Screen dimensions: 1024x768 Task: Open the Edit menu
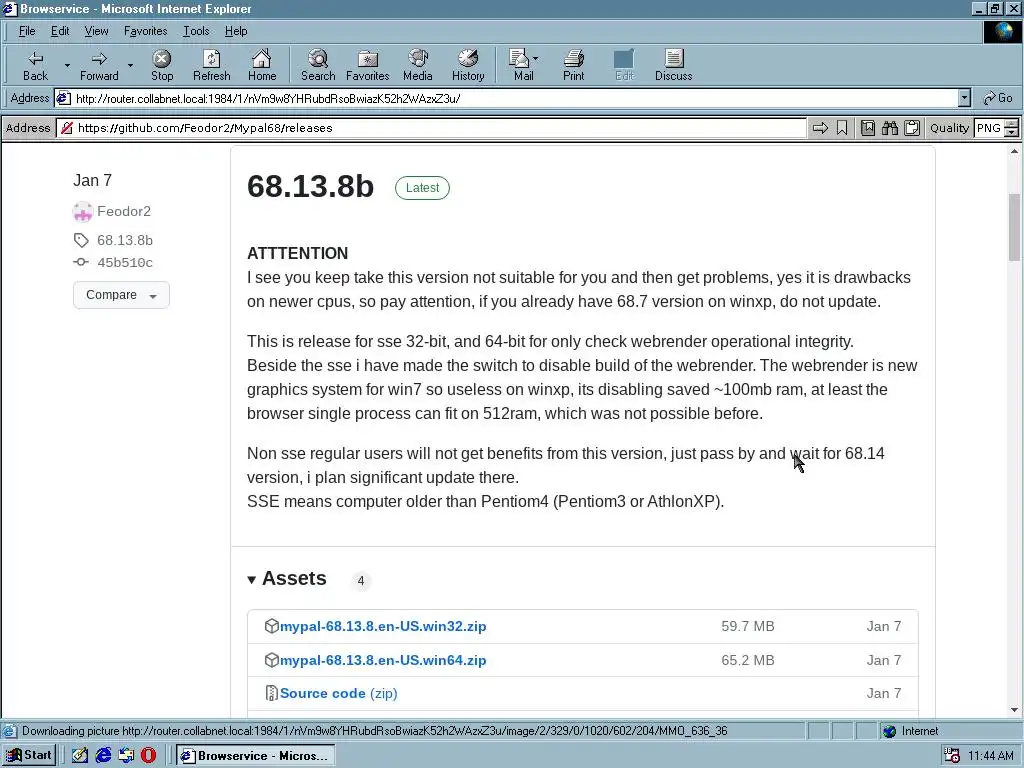click(60, 31)
